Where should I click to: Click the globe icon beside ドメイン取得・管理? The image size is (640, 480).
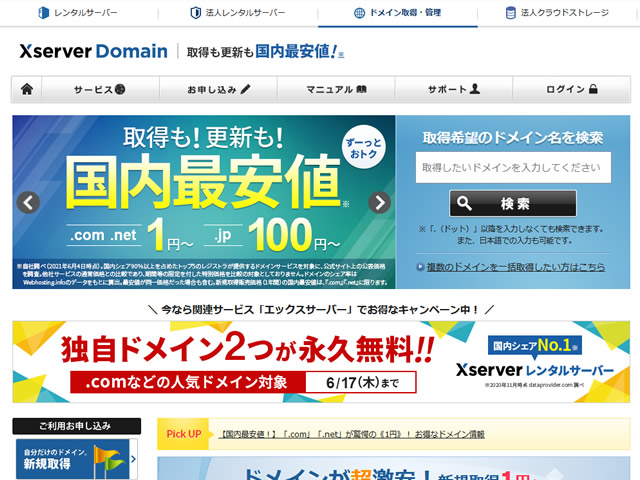(x=359, y=13)
